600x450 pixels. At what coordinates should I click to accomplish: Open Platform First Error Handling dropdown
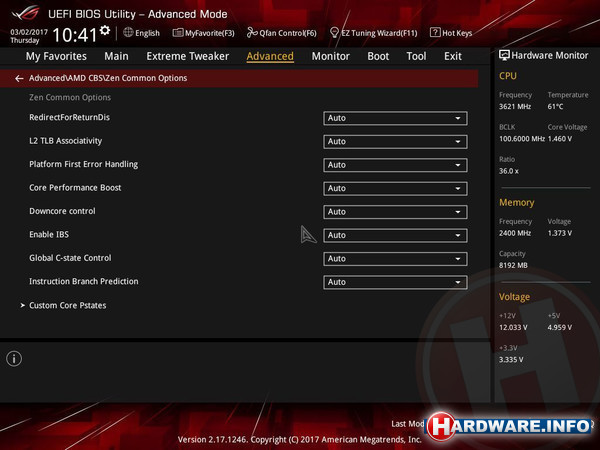(395, 165)
